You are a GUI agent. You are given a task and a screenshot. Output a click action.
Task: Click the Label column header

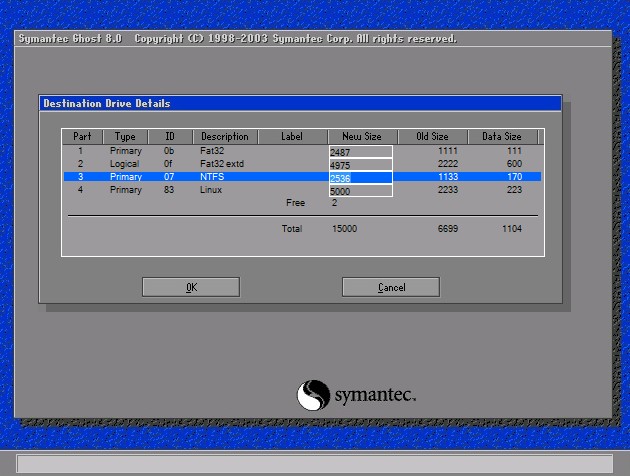(x=292, y=137)
